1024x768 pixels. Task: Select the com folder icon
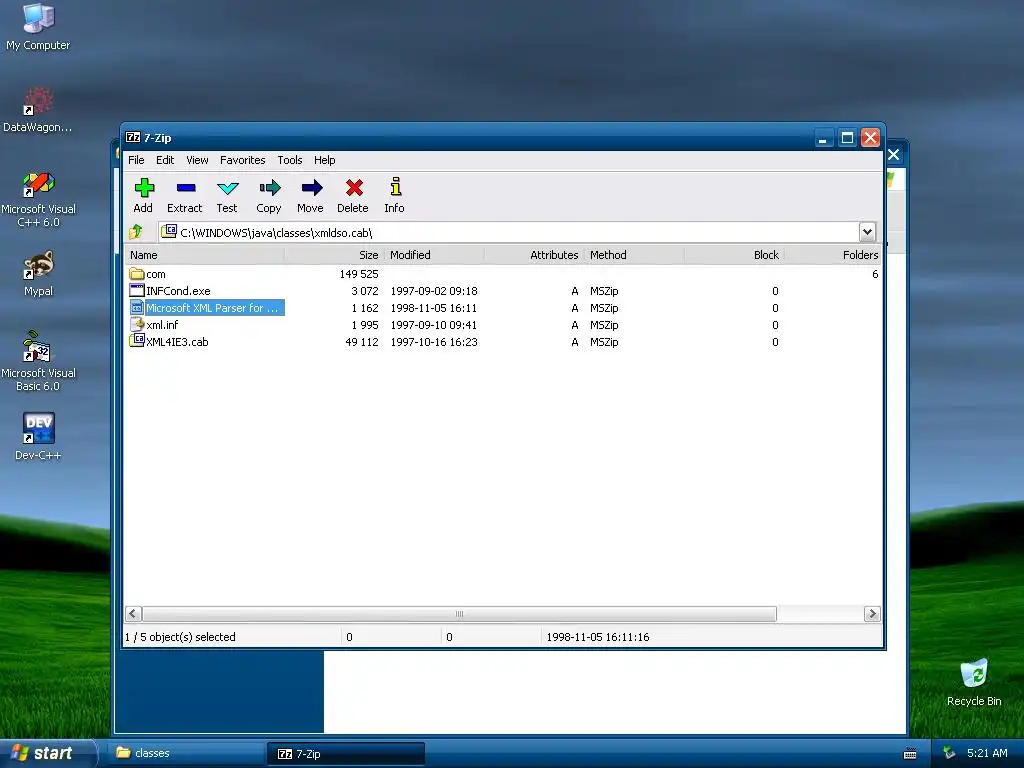[136, 274]
